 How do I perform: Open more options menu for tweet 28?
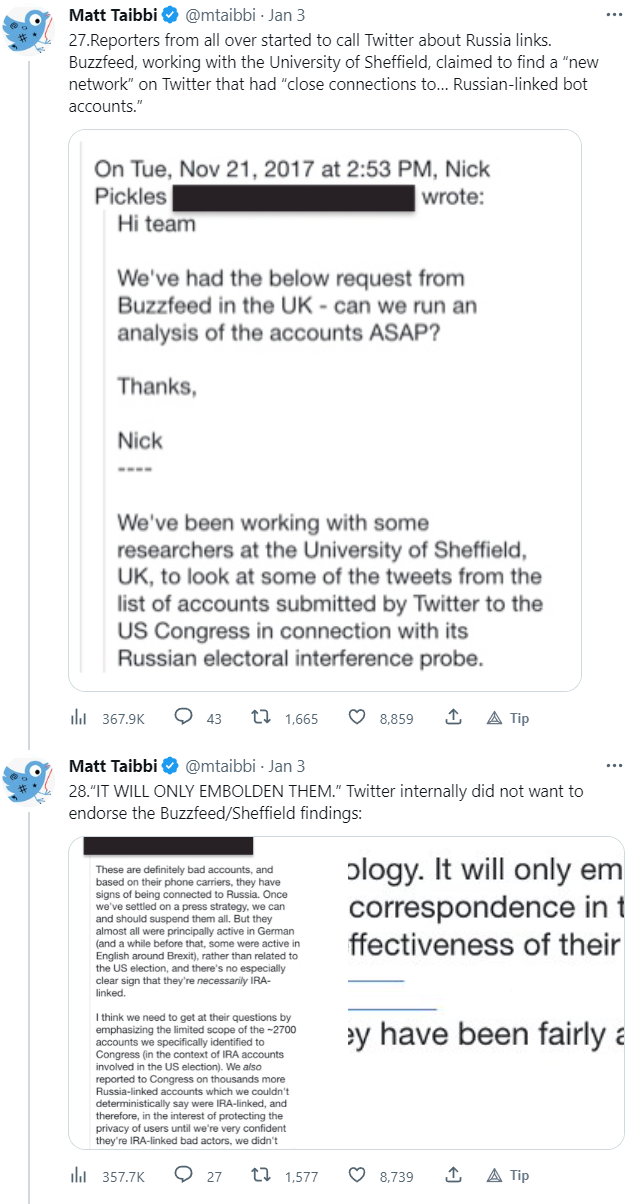614,766
